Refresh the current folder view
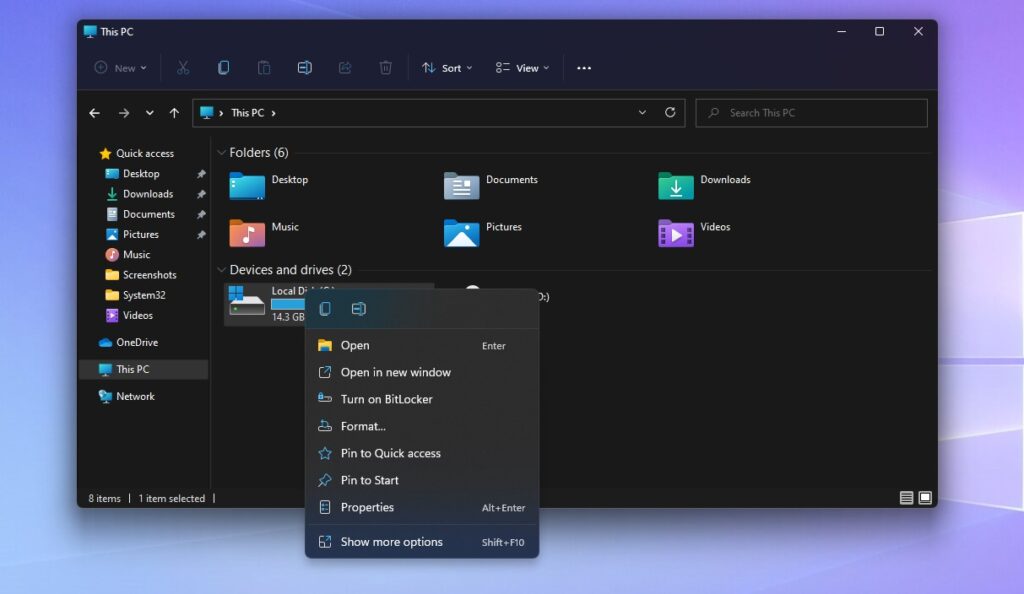The image size is (1024, 594). [669, 113]
